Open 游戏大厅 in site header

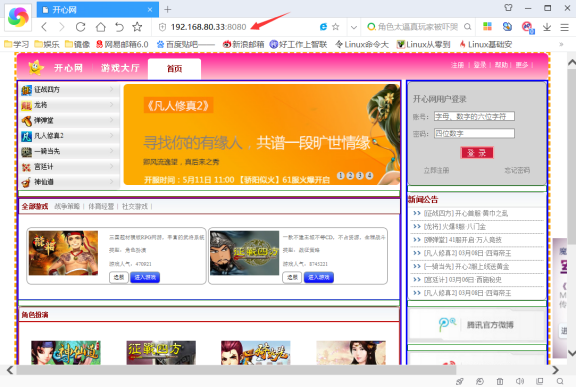coord(120,68)
